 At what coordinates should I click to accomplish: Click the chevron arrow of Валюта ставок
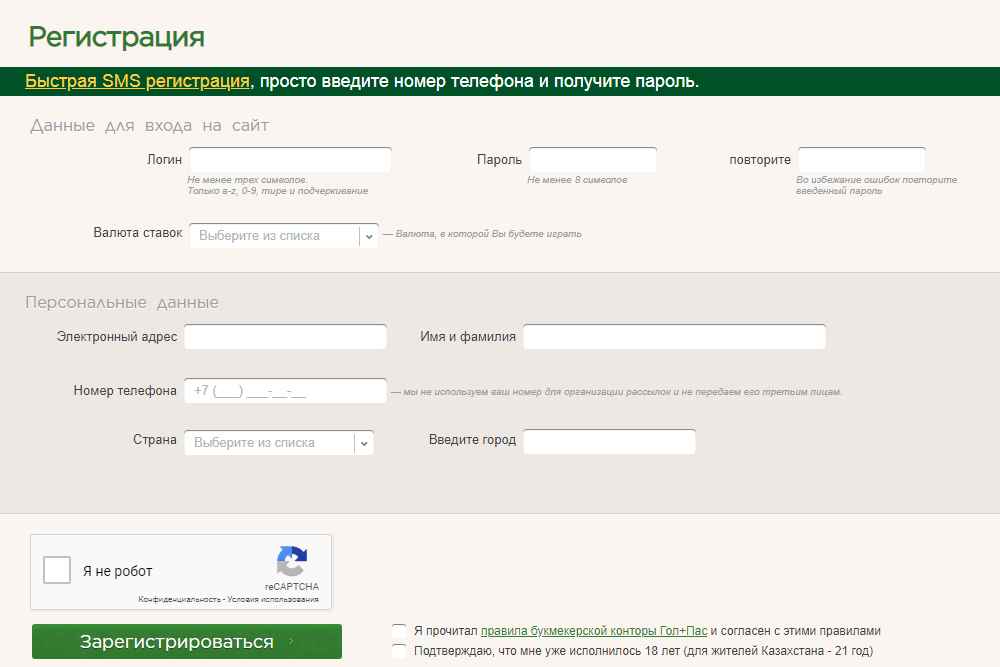click(x=368, y=236)
